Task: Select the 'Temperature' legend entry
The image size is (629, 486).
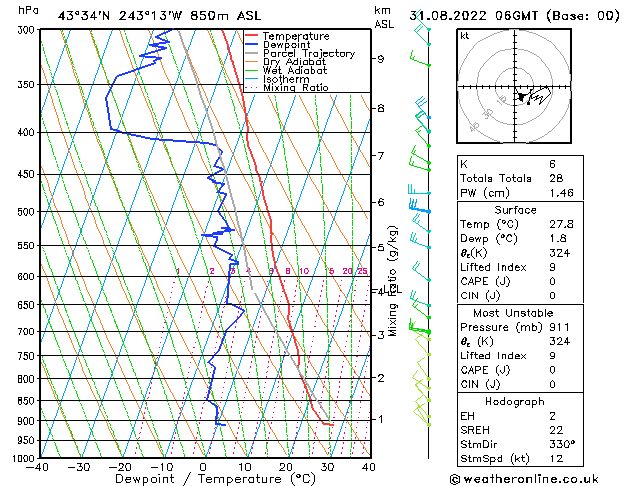Action: coord(296,36)
